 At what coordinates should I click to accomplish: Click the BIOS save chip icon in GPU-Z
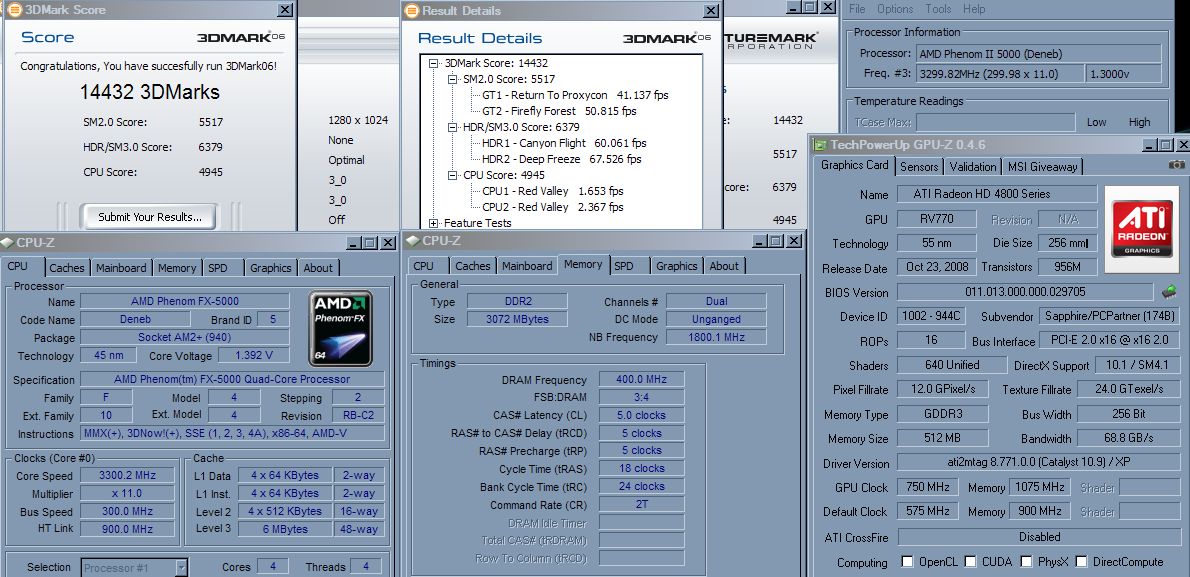click(x=1170, y=292)
